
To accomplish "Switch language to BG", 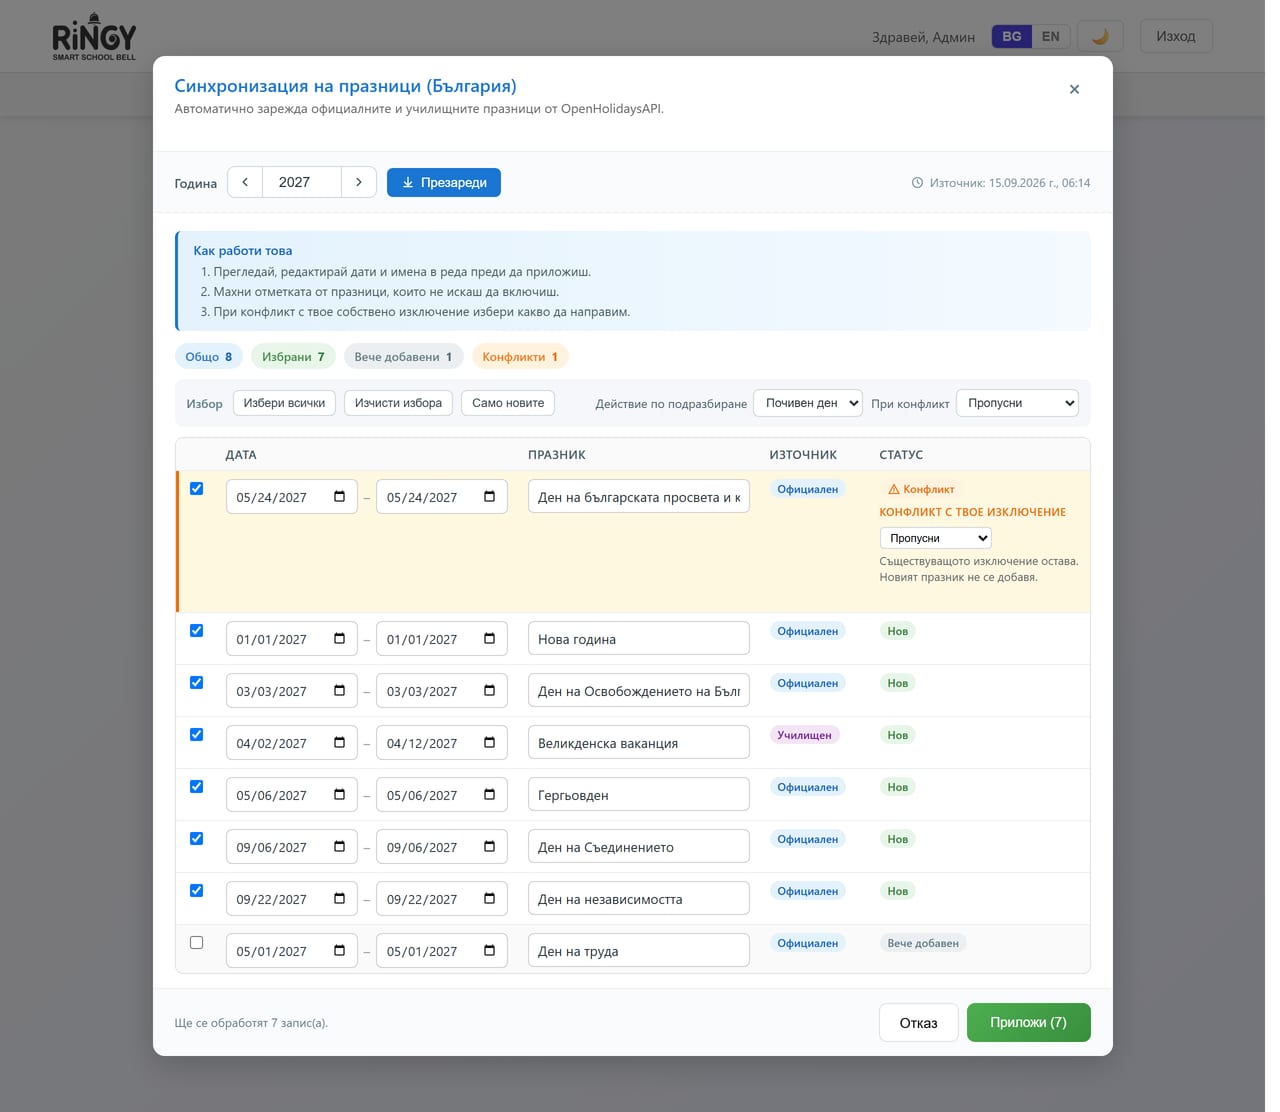I will click(x=1012, y=36).
